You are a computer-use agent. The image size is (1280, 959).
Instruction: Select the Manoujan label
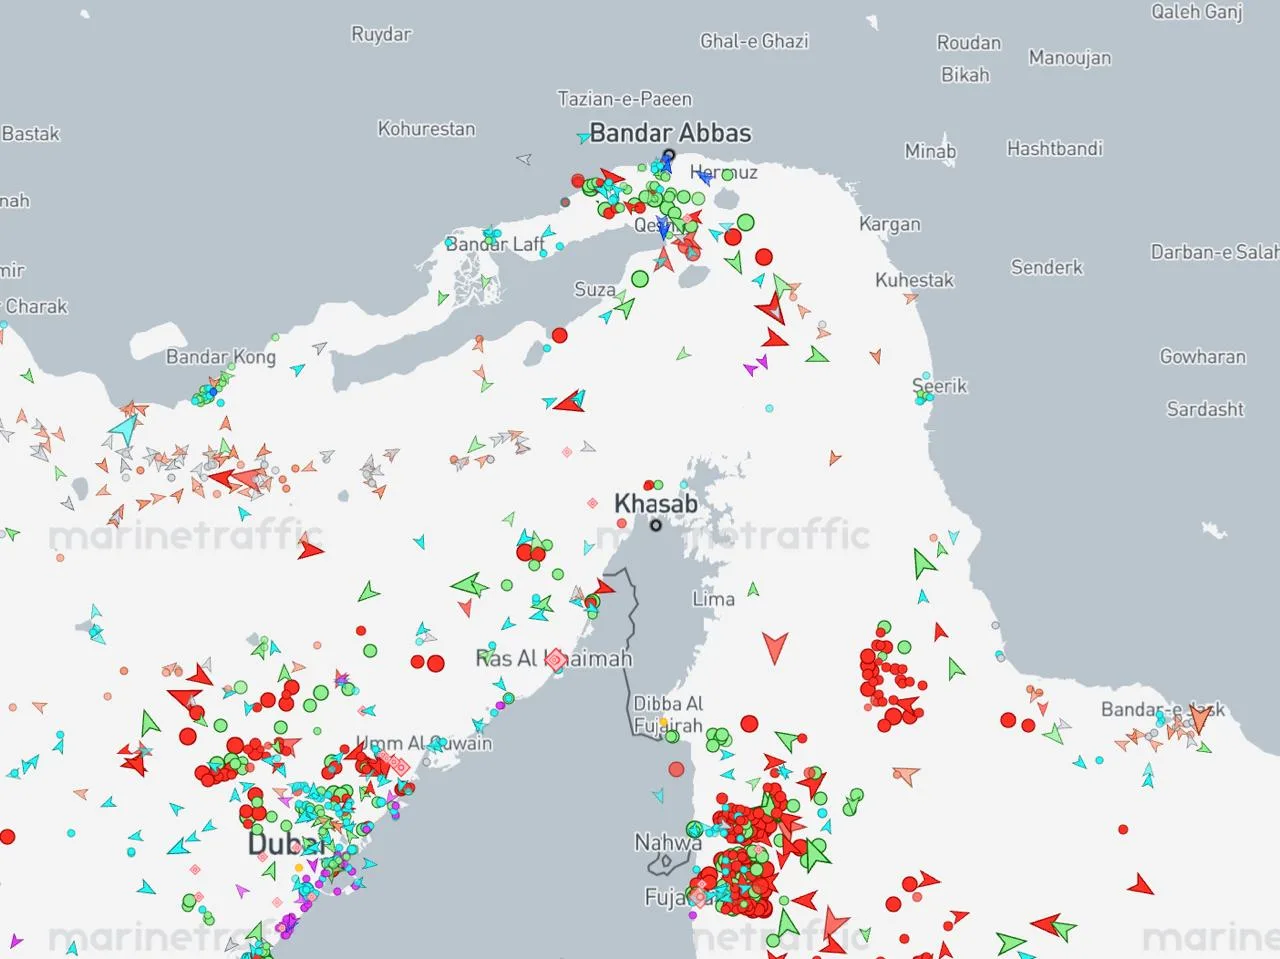point(1070,57)
